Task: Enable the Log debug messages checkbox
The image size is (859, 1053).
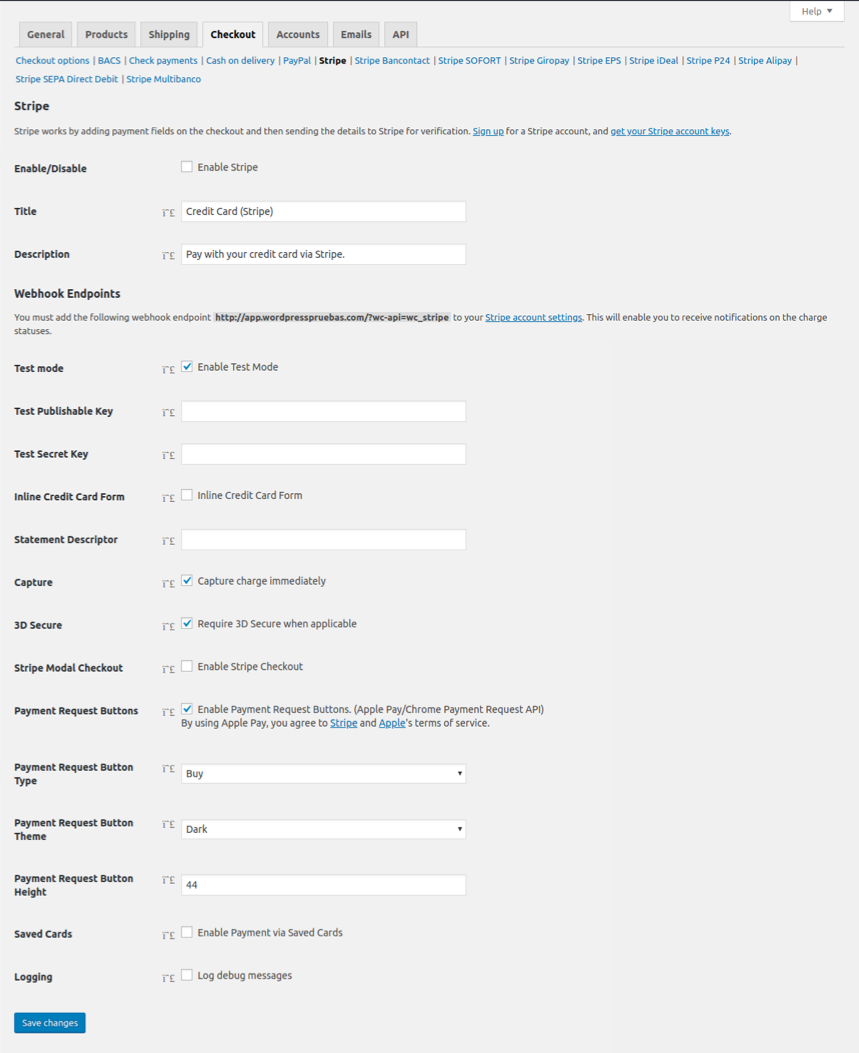Action: pyautogui.click(x=187, y=975)
